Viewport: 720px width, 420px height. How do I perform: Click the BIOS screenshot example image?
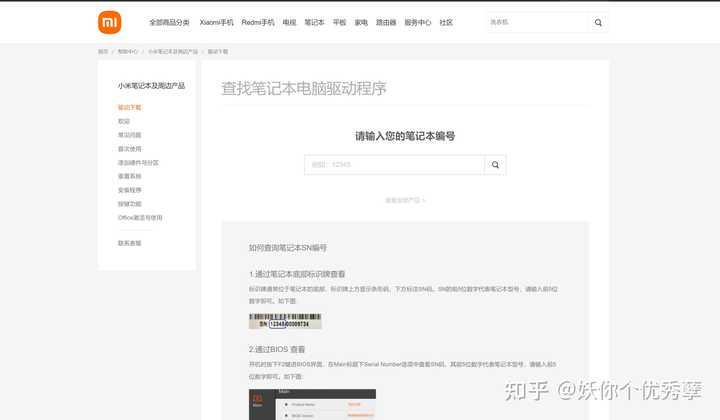pyautogui.click(x=312, y=404)
